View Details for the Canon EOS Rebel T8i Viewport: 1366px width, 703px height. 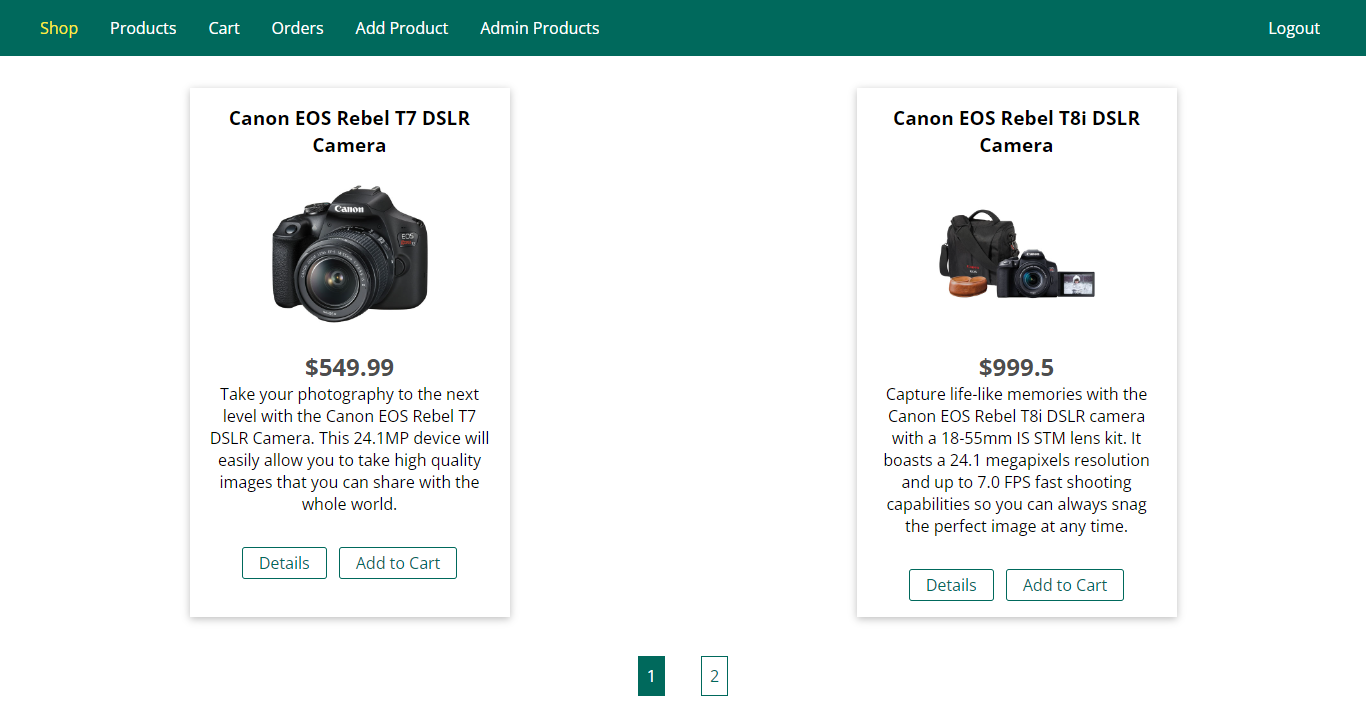point(951,584)
